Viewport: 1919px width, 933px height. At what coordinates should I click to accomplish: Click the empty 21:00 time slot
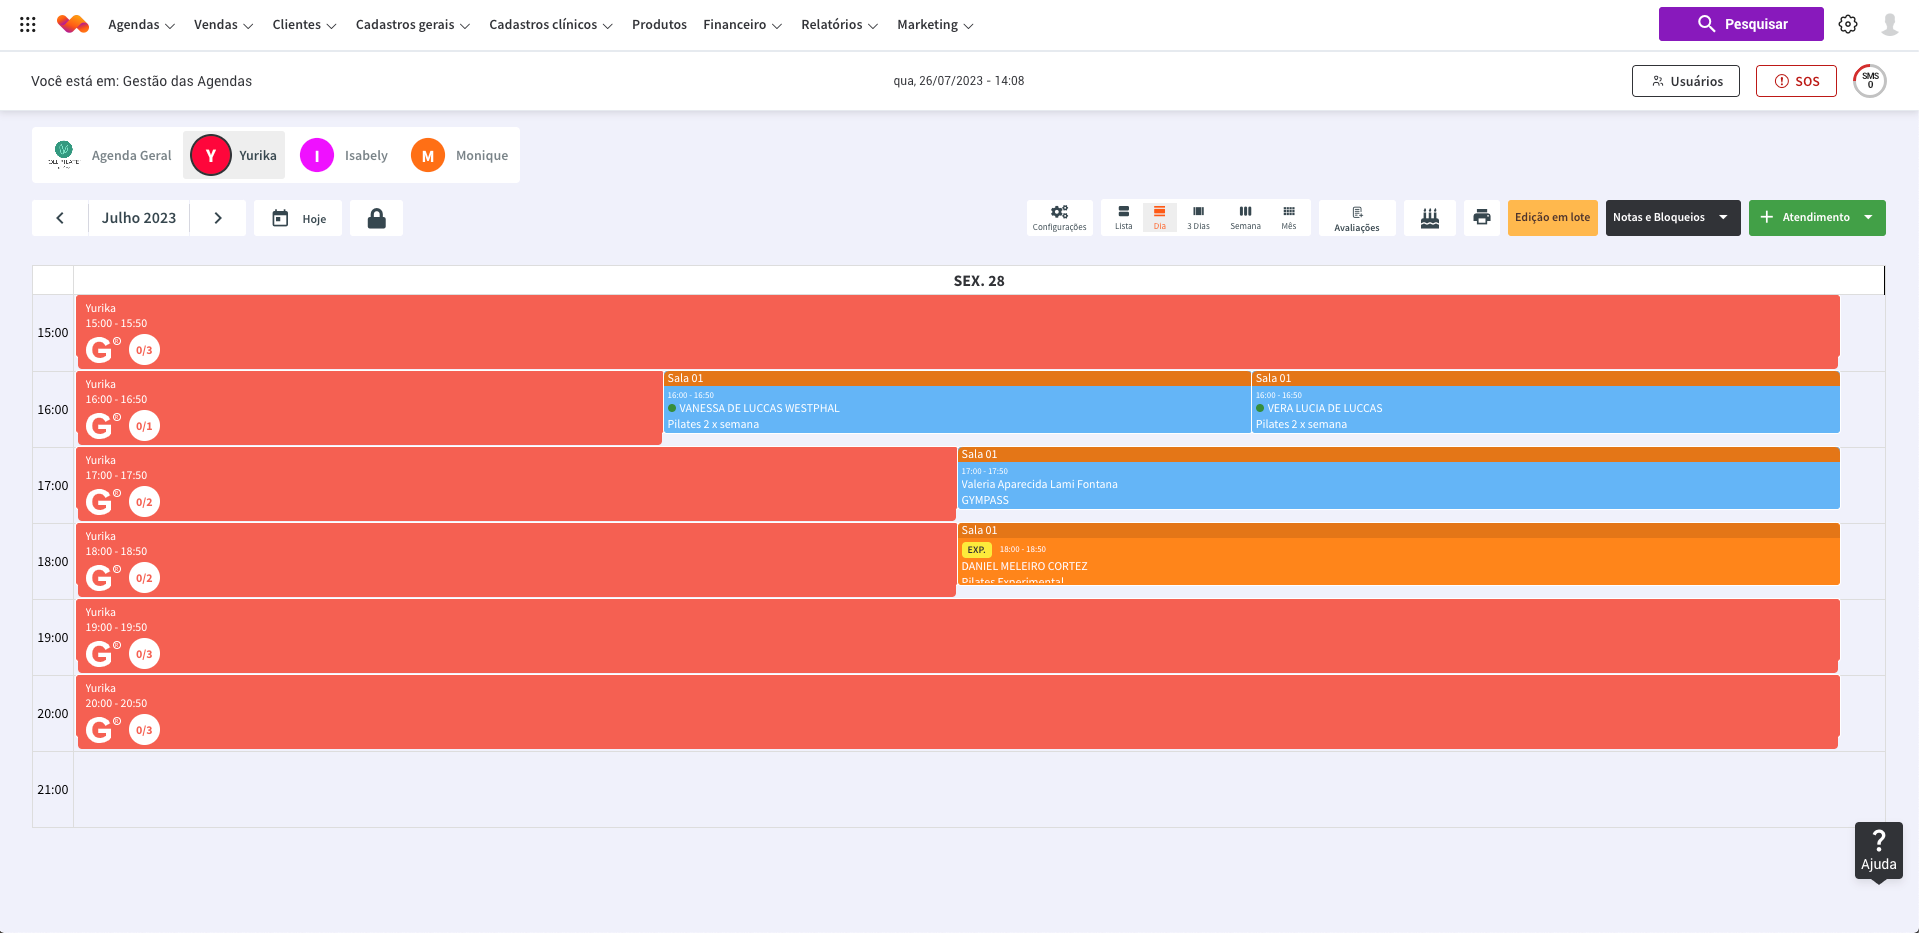click(979, 790)
